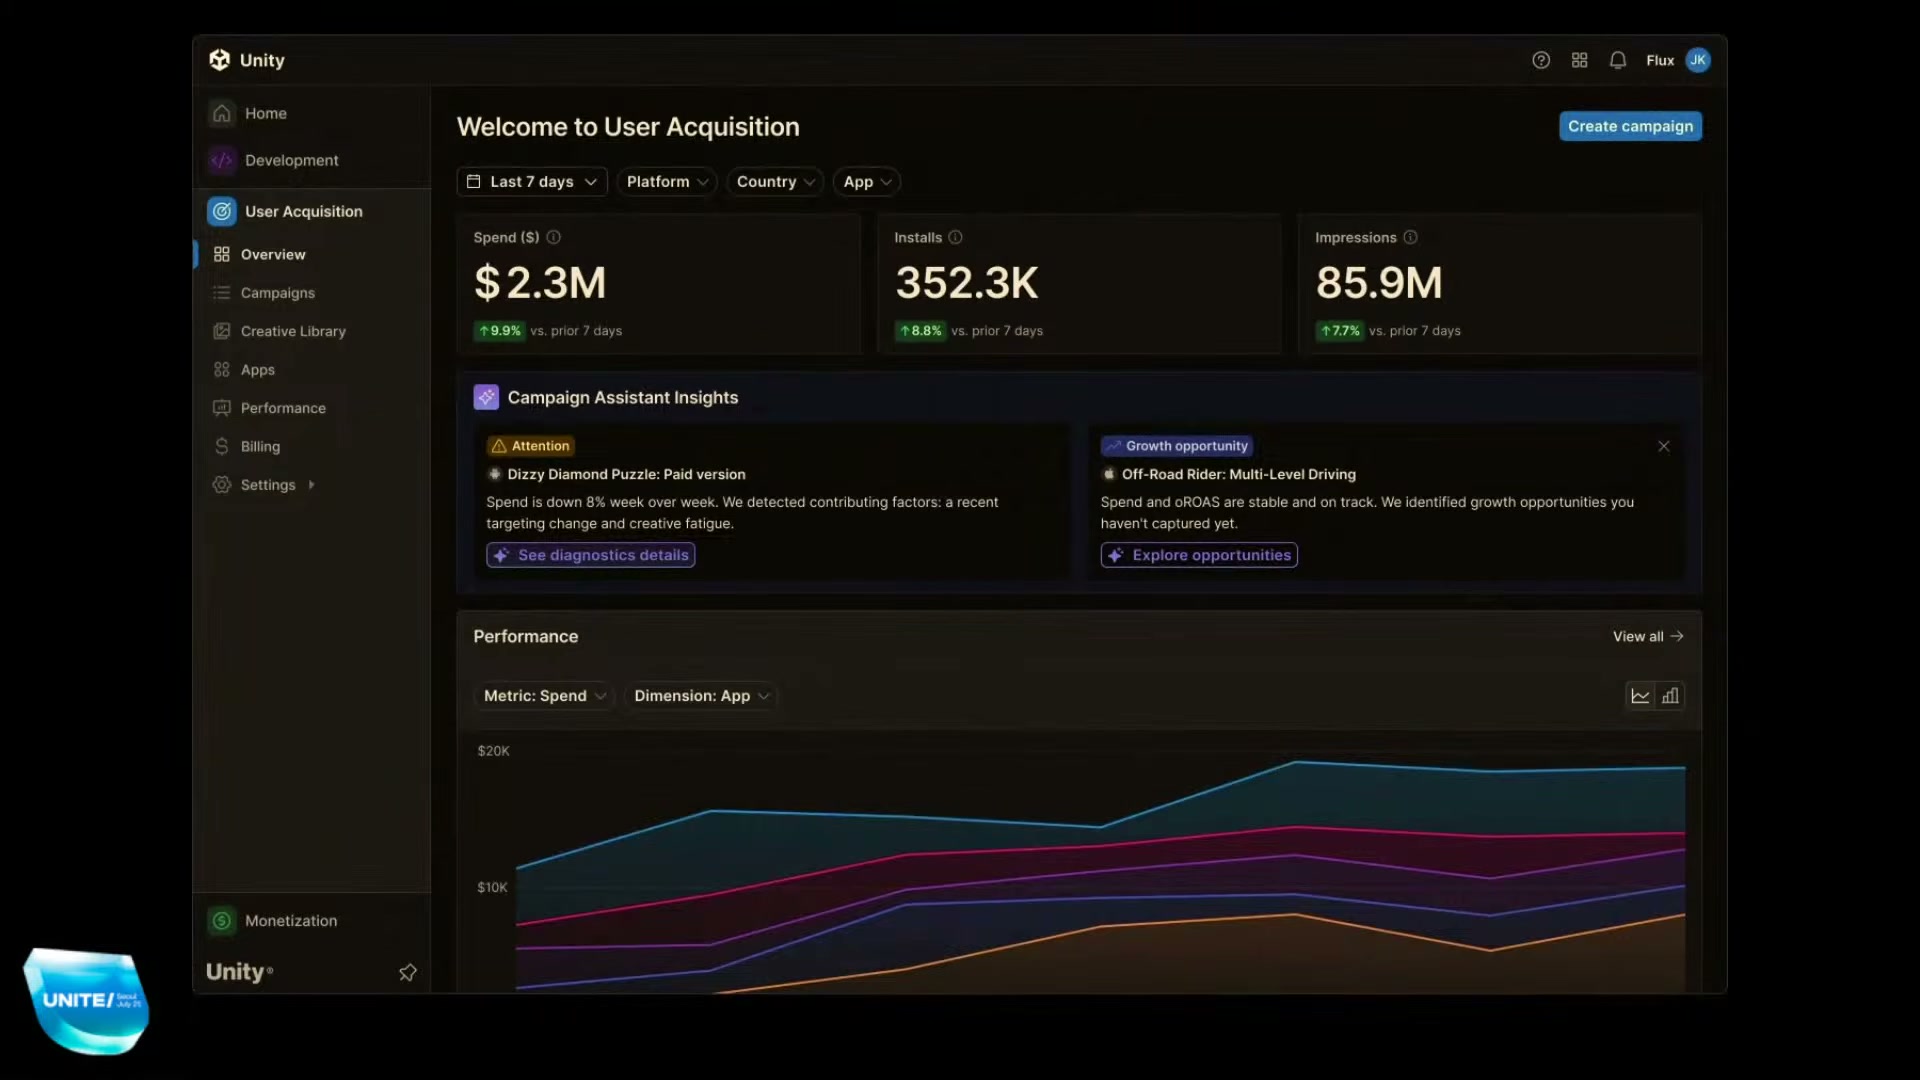Image resolution: width=1920 pixels, height=1080 pixels.
Task: Click the Apps sidebar icon
Action: [x=222, y=370]
